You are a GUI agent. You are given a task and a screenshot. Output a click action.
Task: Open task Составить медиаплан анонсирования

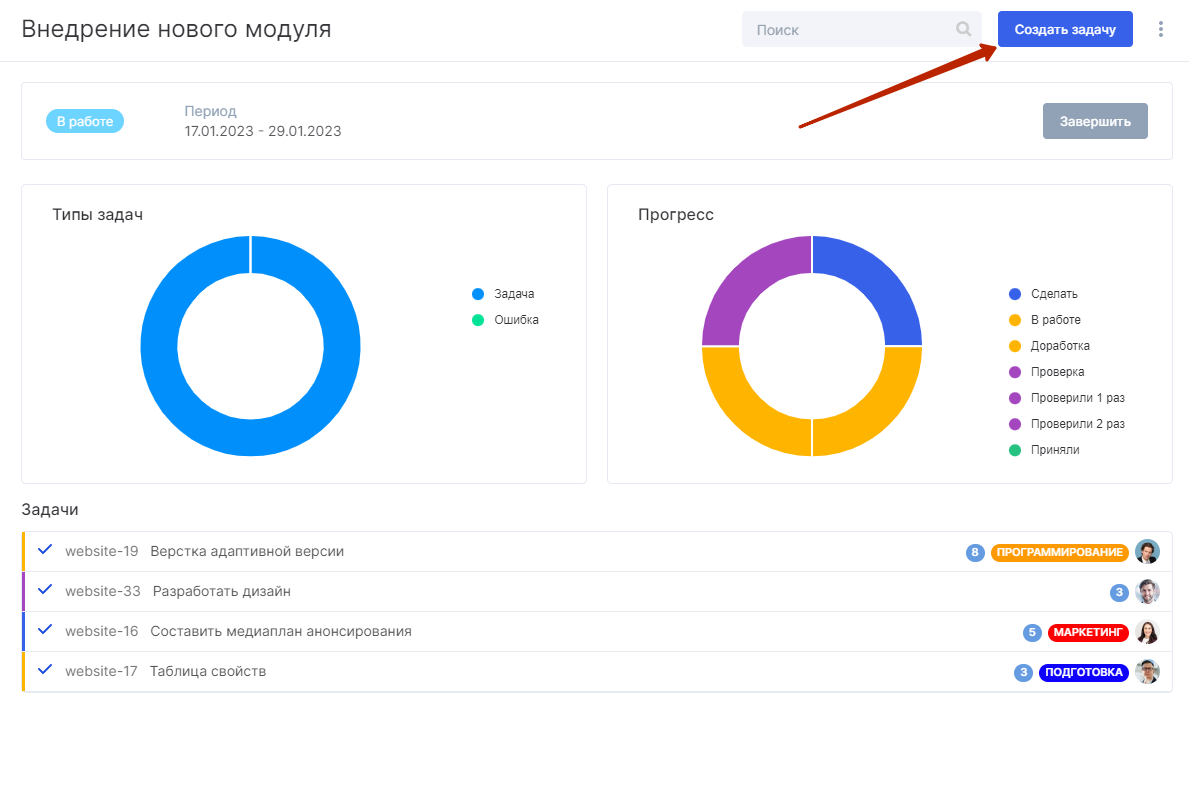[x=281, y=631]
